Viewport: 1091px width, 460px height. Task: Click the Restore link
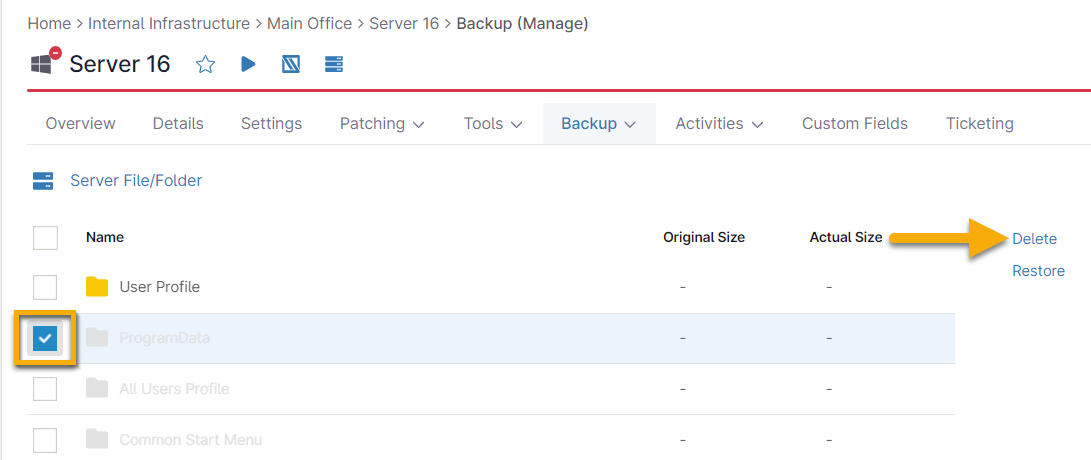[1038, 271]
